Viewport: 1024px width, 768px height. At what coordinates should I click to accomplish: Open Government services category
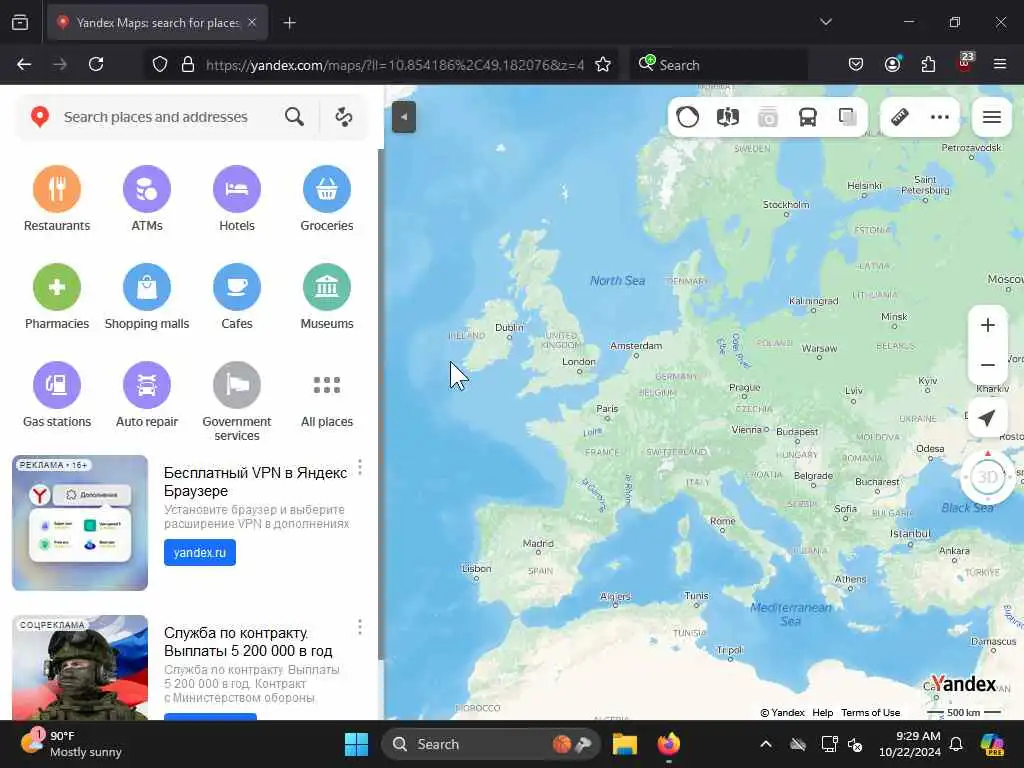236,401
